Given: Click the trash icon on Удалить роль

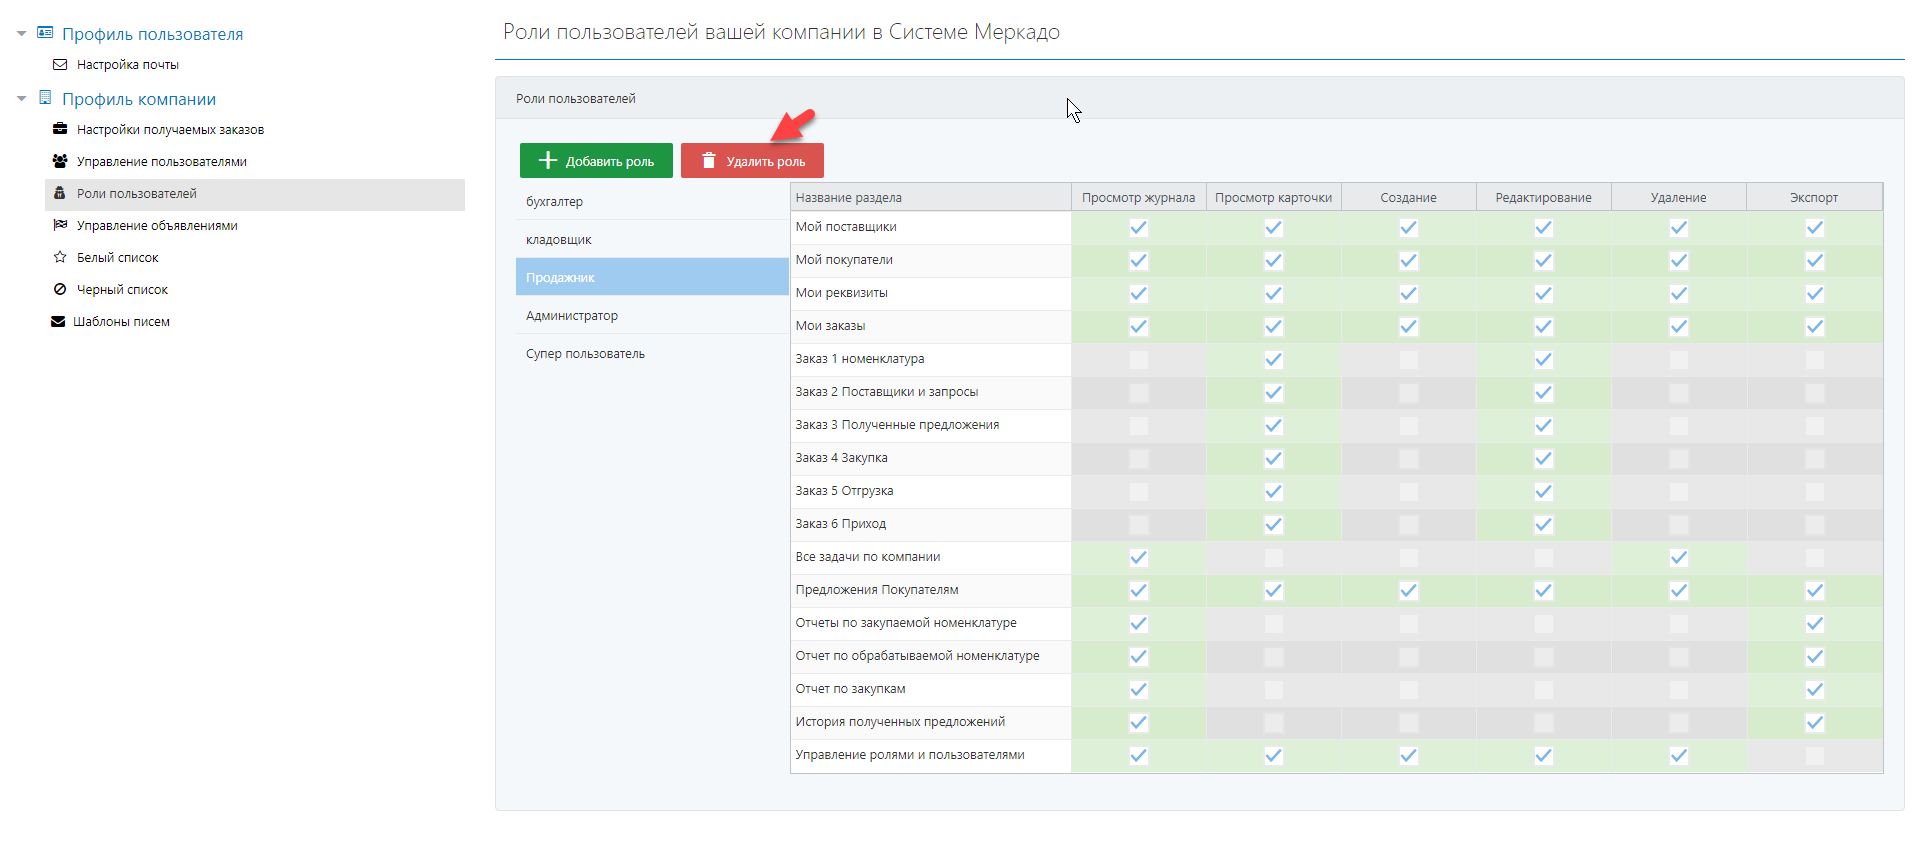Looking at the screenshot, I should click(x=709, y=161).
